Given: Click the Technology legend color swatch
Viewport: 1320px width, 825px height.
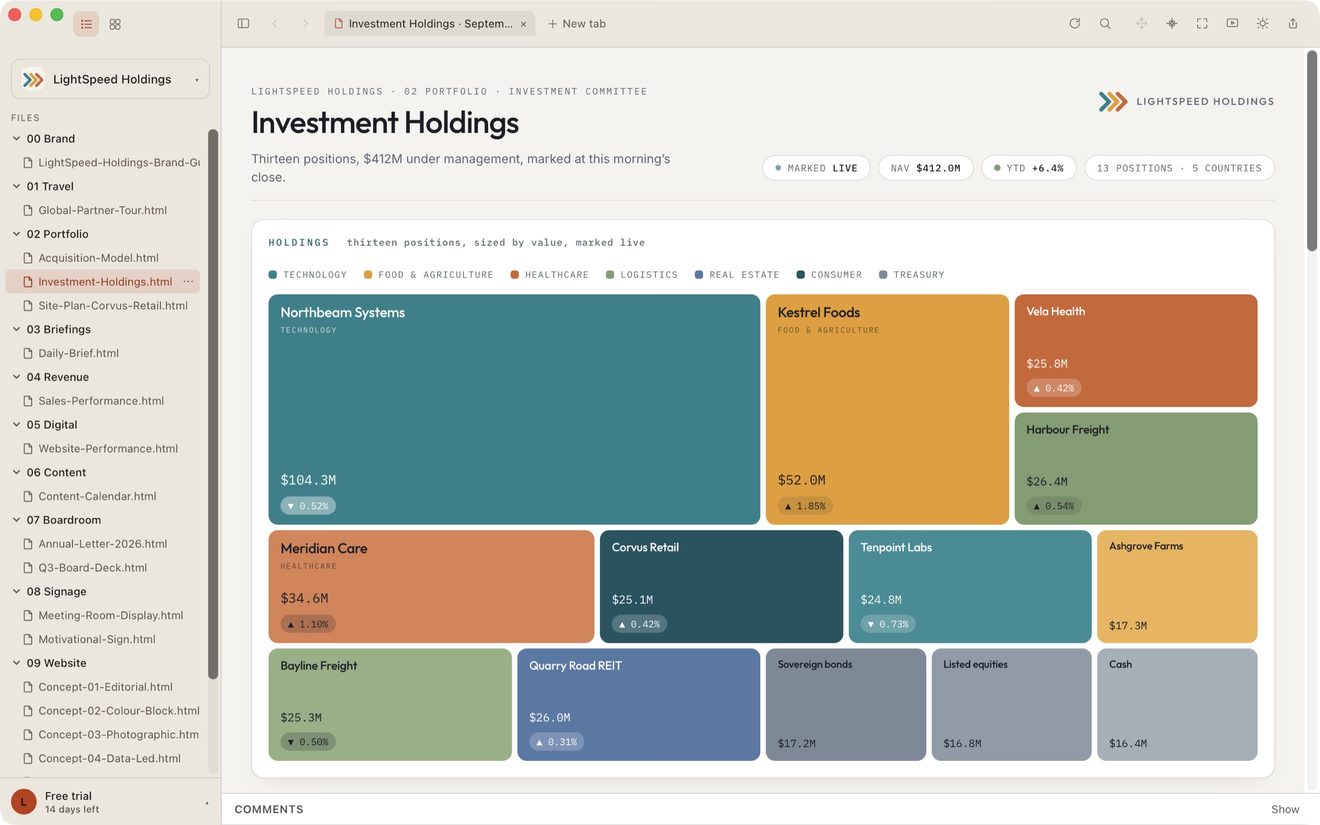Looking at the screenshot, I should pos(273,274).
